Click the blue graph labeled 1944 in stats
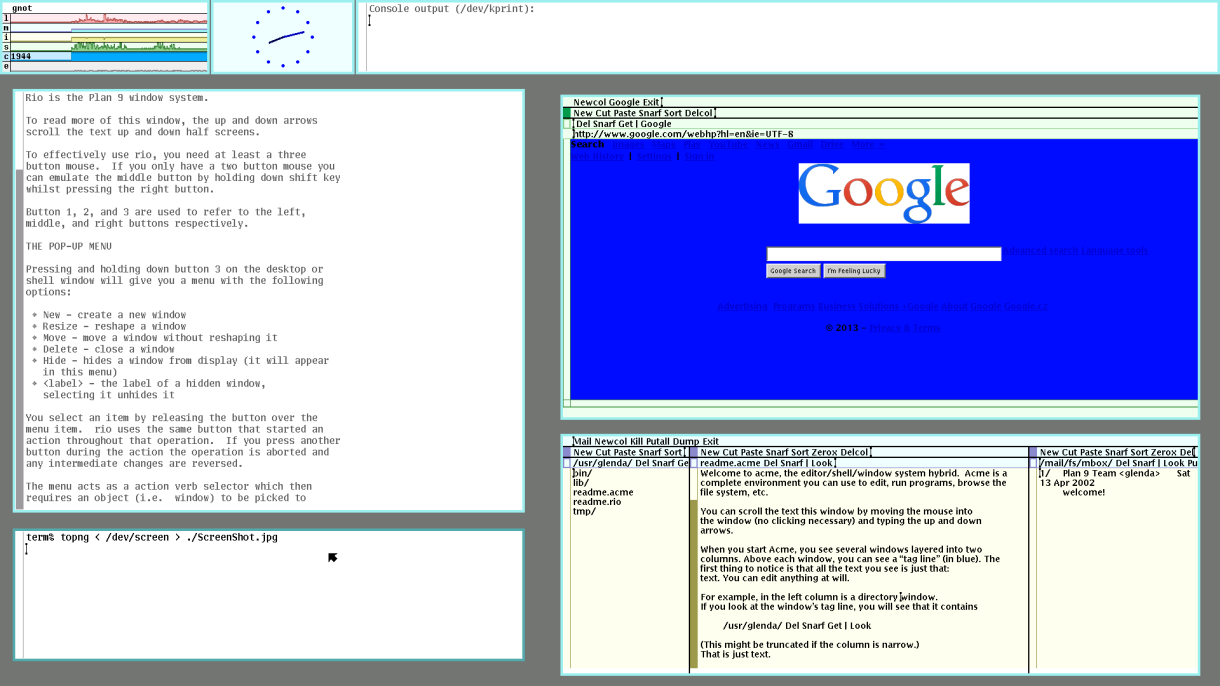This screenshot has width=1220, height=686. 109,56
